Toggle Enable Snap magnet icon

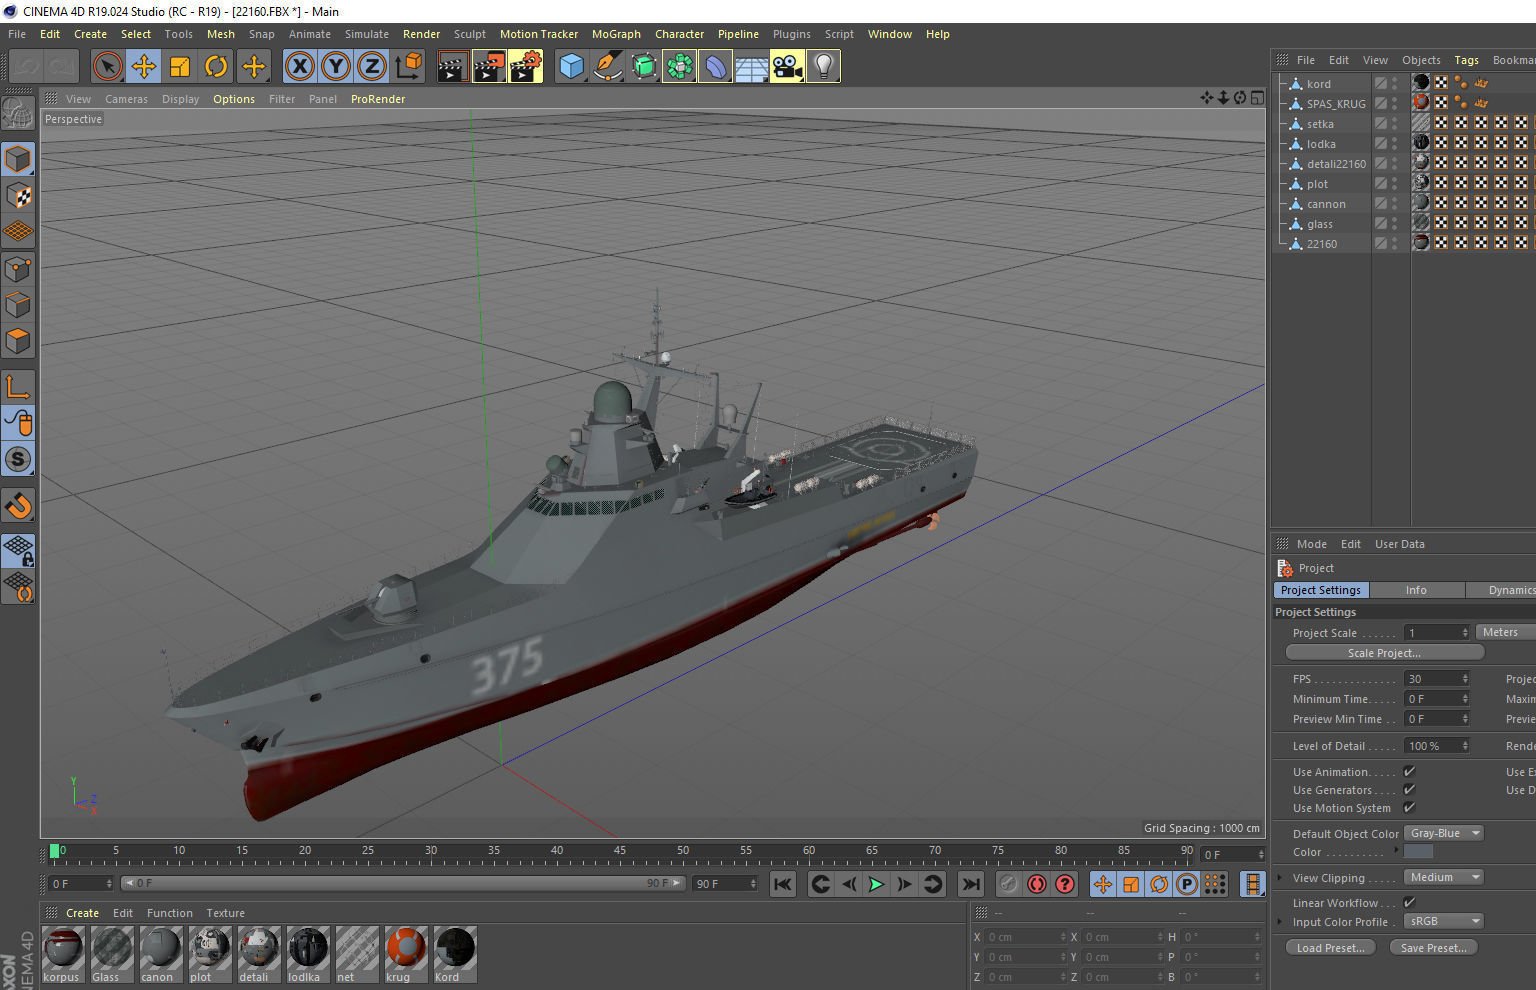pos(18,505)
